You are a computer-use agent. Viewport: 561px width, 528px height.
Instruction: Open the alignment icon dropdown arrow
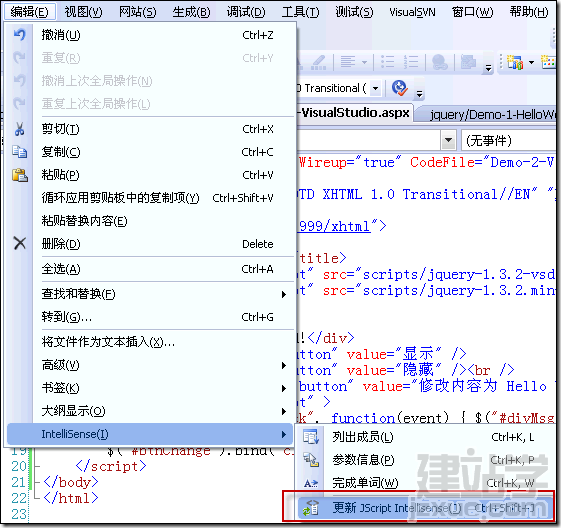(x=364, y=62)
